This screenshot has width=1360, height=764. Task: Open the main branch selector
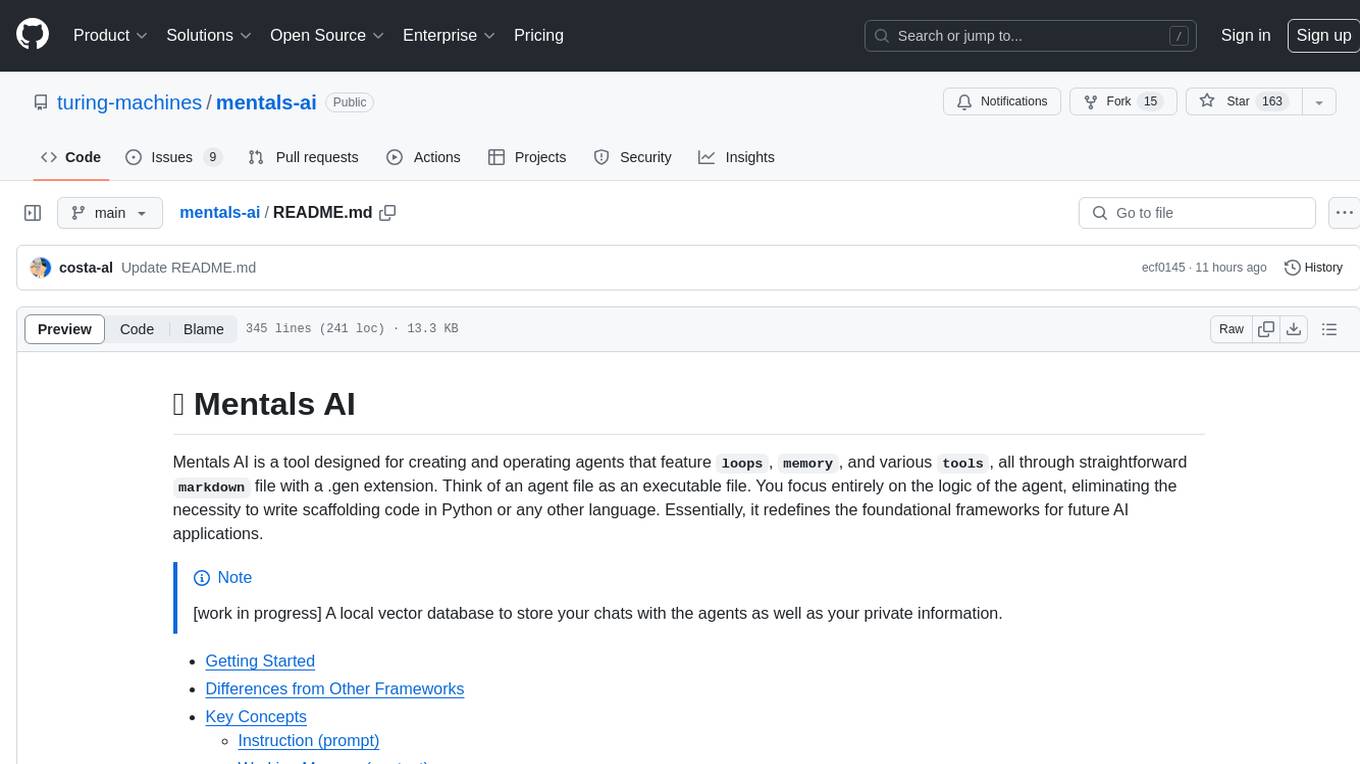tap(109, 213)
